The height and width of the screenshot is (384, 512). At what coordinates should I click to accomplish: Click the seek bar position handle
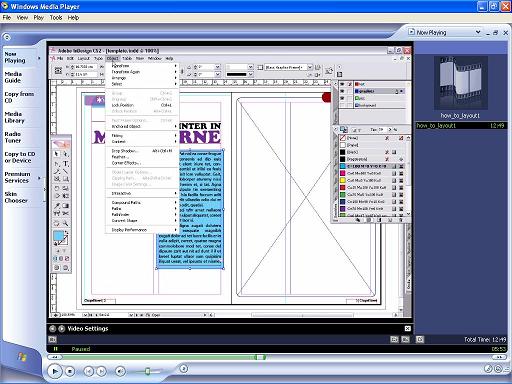click(x=260, y=357)
